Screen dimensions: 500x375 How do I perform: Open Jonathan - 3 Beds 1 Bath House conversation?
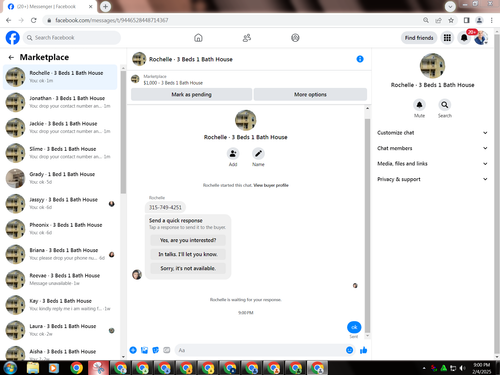60,102
